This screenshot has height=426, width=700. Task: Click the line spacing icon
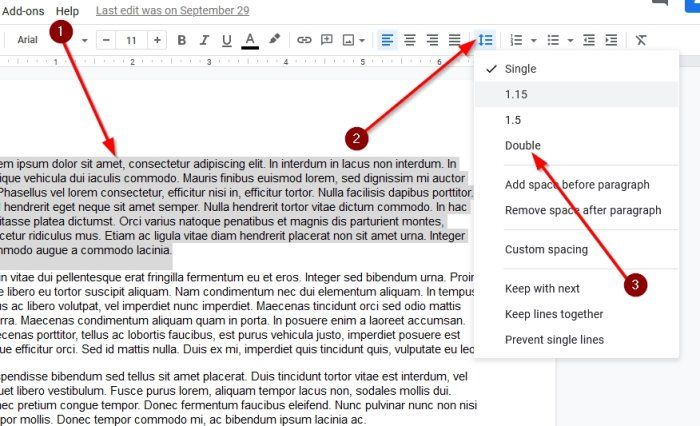point(485,40)
